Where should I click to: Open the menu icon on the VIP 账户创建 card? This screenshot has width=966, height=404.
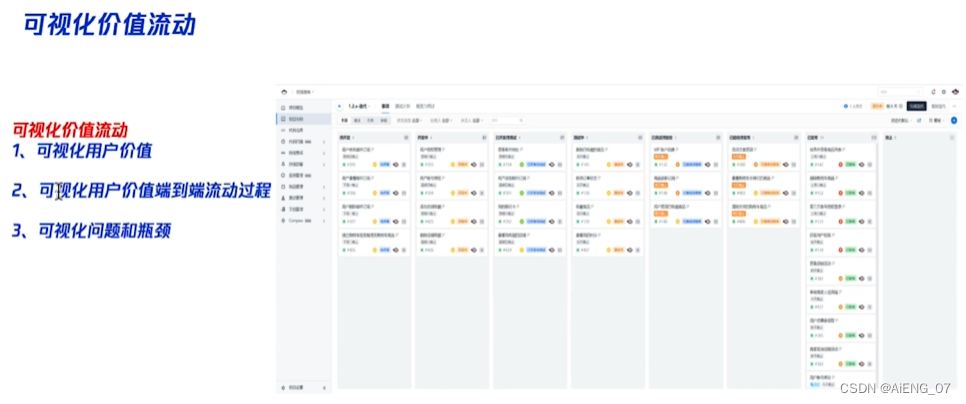point(715,165)
